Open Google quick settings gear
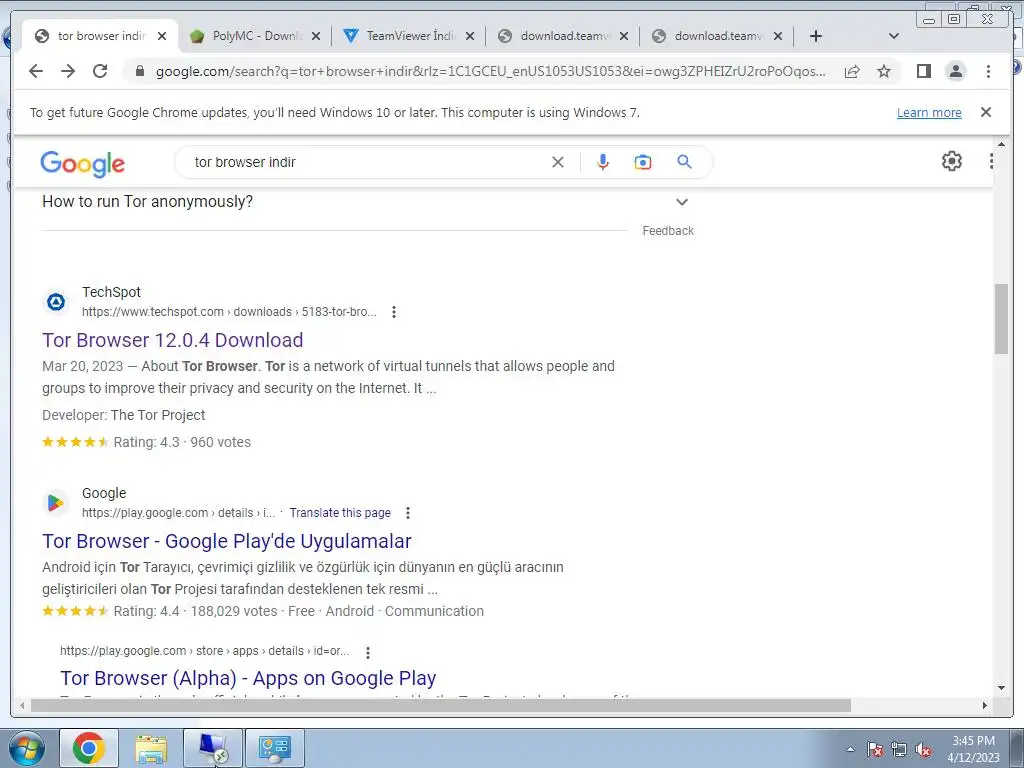Screen dimensions: 1024x768 (x=952, y=161)
